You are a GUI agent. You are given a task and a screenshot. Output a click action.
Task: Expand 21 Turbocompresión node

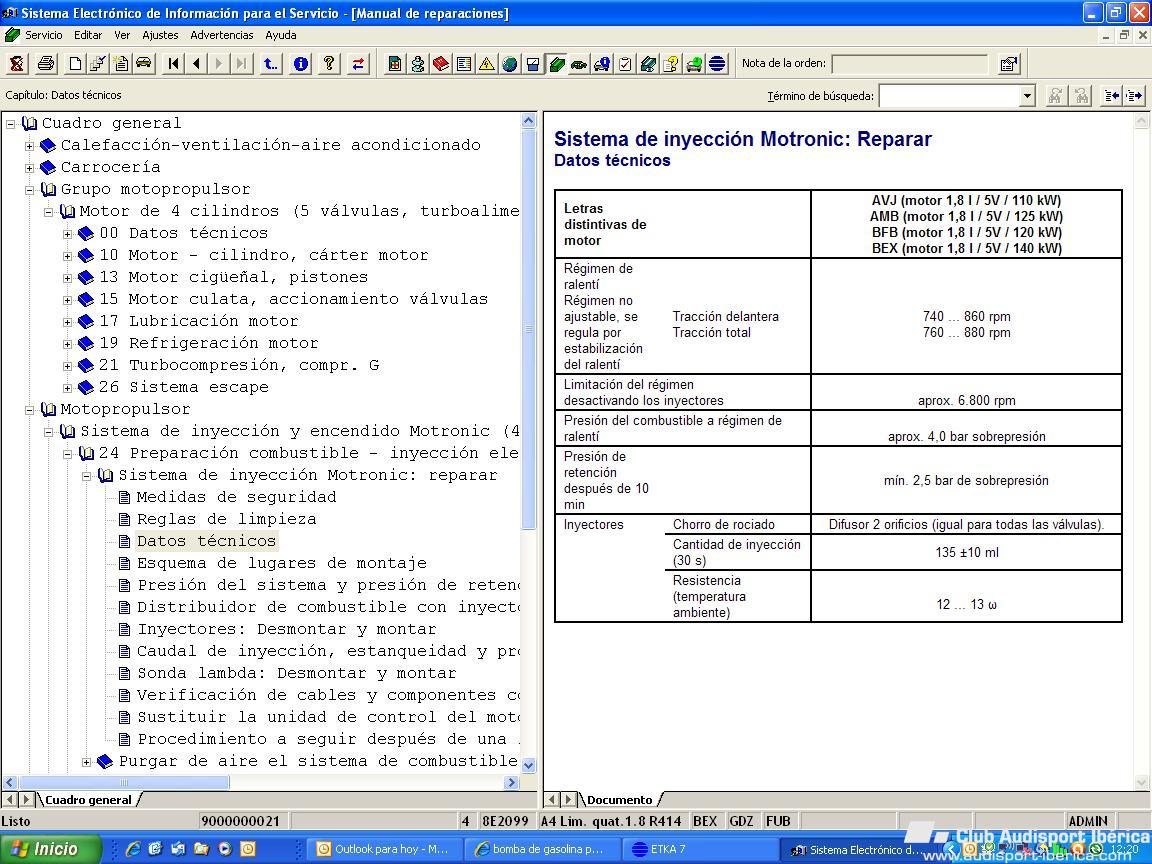point(68,366)
